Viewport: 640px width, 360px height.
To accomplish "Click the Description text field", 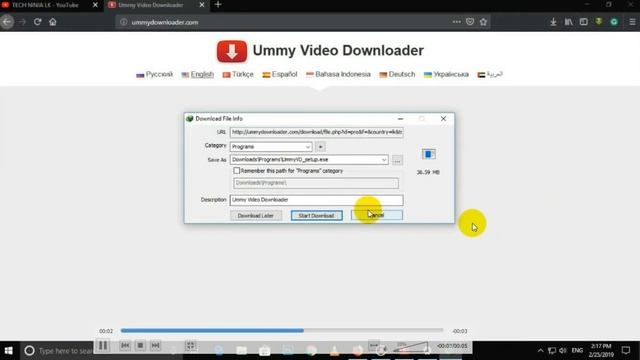I will 316,200.
